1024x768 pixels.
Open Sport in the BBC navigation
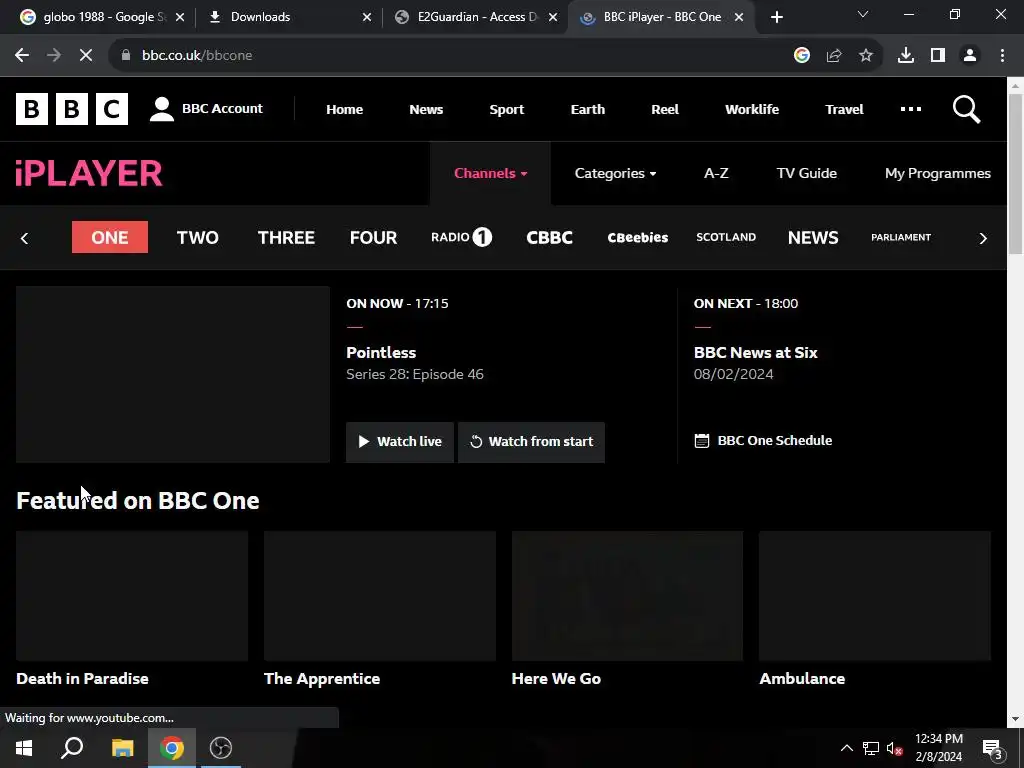pyautogui.click(x=507, y=109)
